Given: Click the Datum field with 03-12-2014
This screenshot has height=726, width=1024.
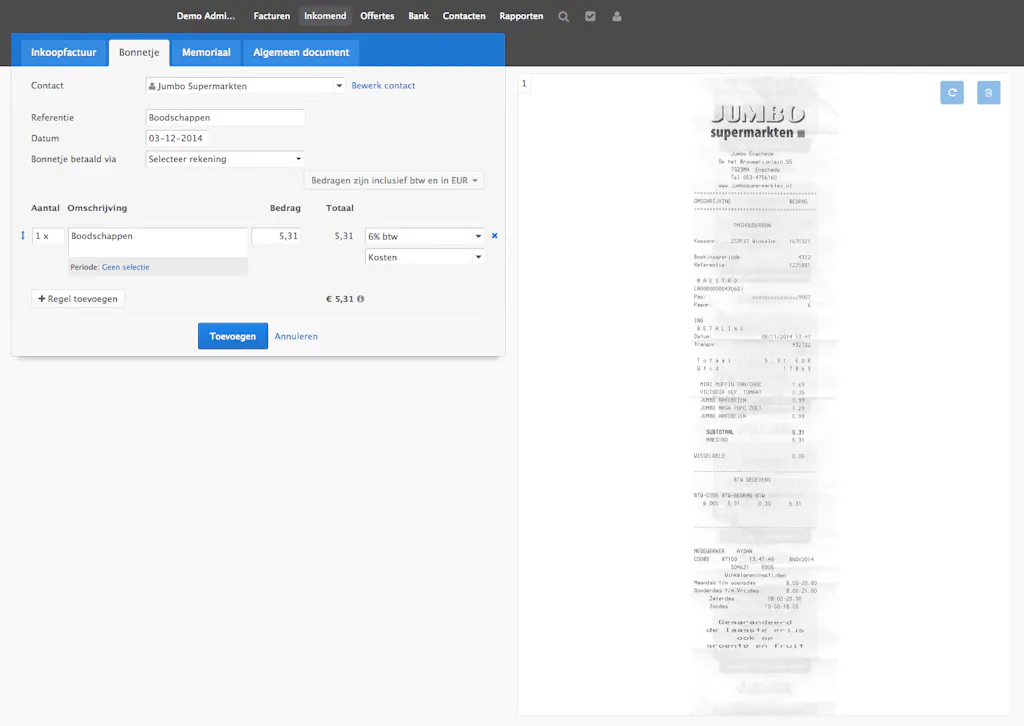Looking at the screenshot, I should click(x=178, y=138).
